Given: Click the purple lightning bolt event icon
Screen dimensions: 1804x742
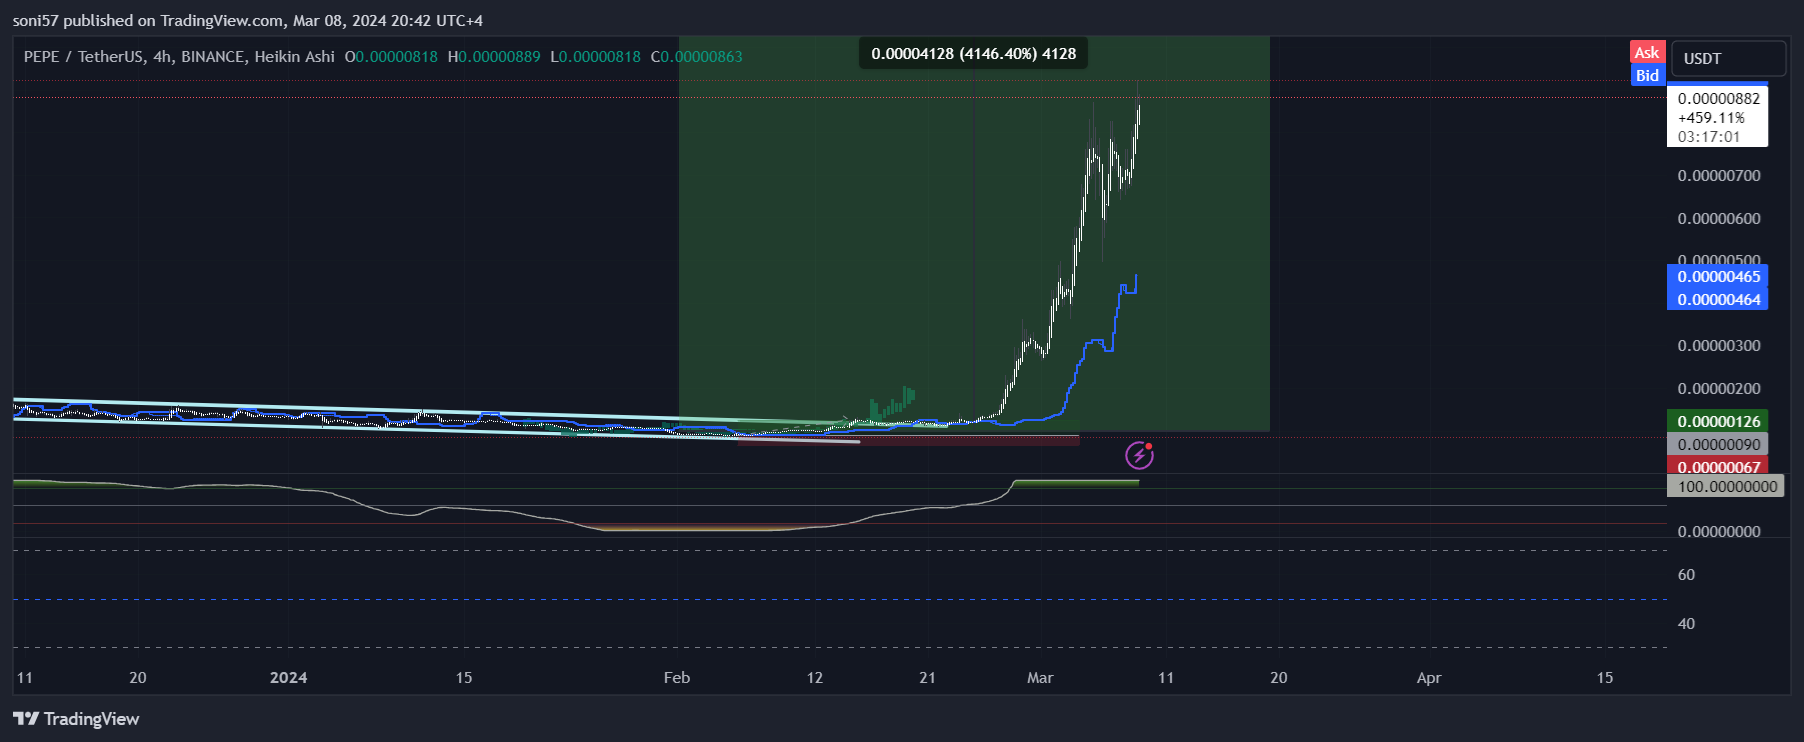Looking at the screenshot, I should coord(1139,456).
